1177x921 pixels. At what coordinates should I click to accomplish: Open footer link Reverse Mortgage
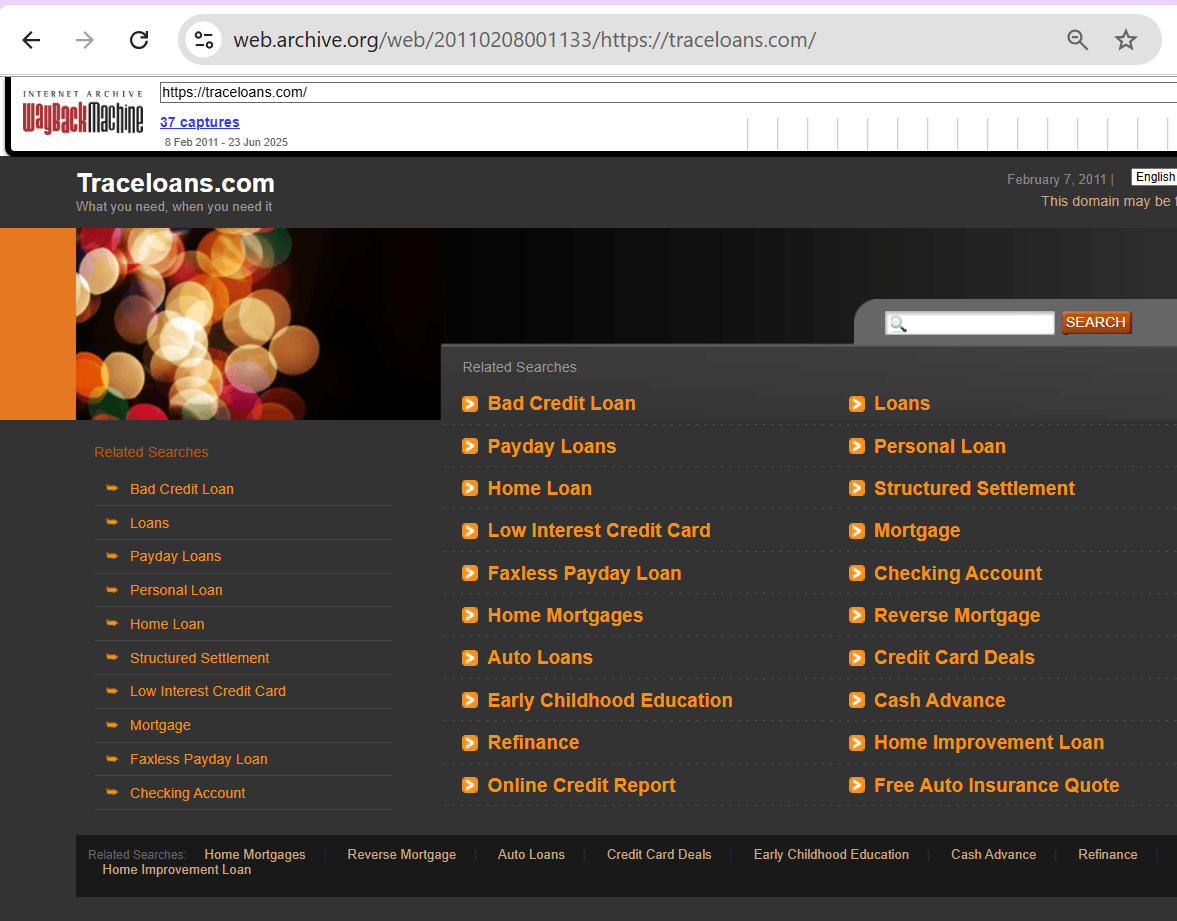click(x=402, y=854)
